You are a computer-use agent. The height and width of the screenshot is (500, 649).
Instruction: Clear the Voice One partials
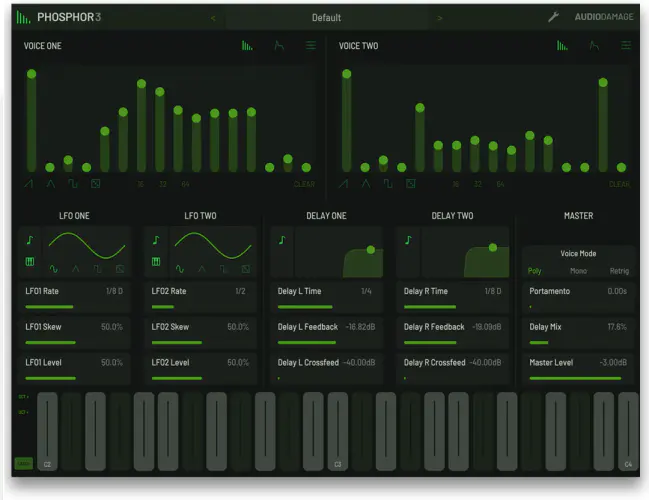click(304, 184)
